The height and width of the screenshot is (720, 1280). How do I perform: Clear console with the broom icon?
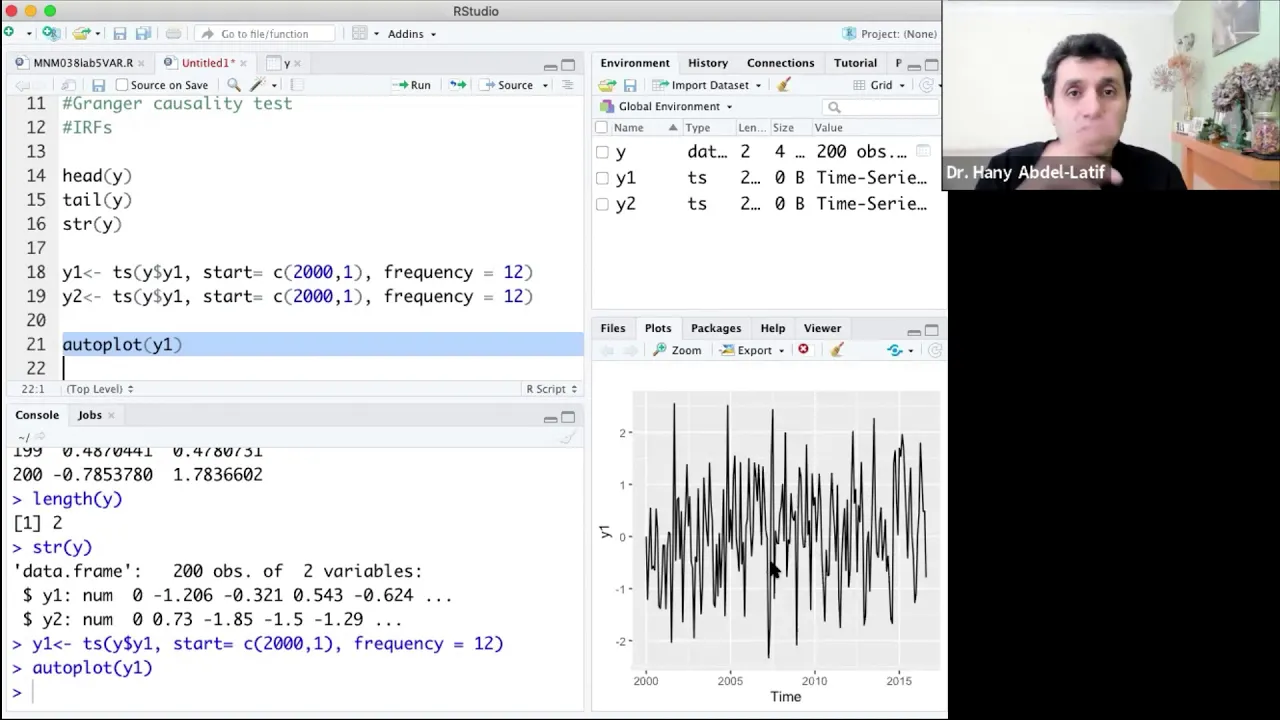[567, 437]
